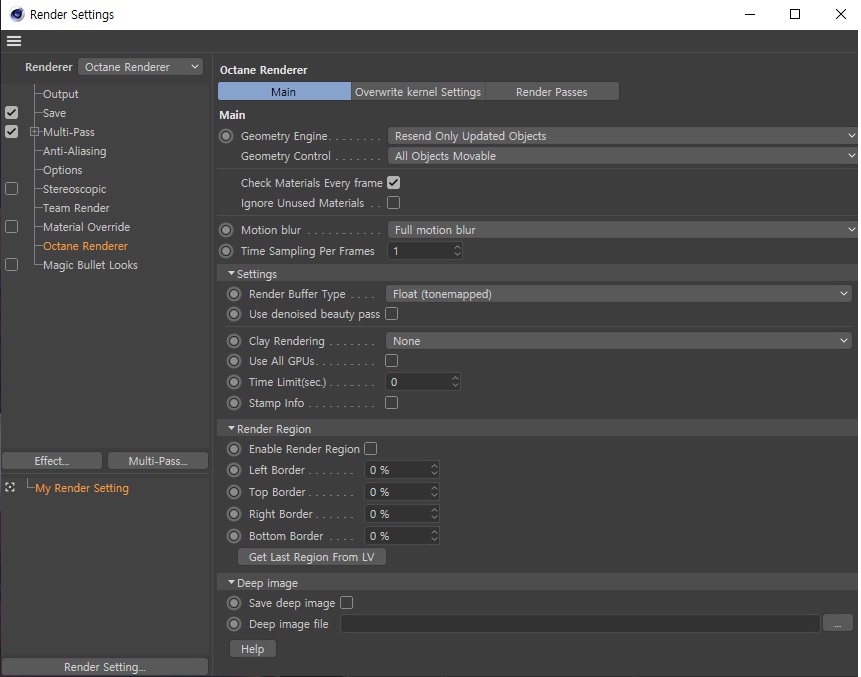
Task: Click the Time Sampling Per Frames stepper arrows
Action: [457, 251]
